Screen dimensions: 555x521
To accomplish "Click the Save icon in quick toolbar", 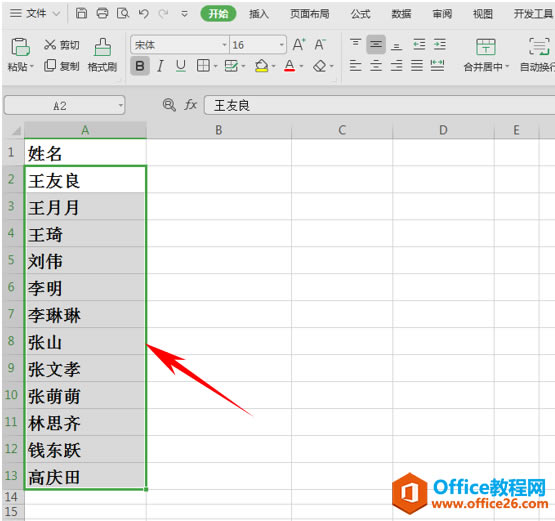I will 81,14.
